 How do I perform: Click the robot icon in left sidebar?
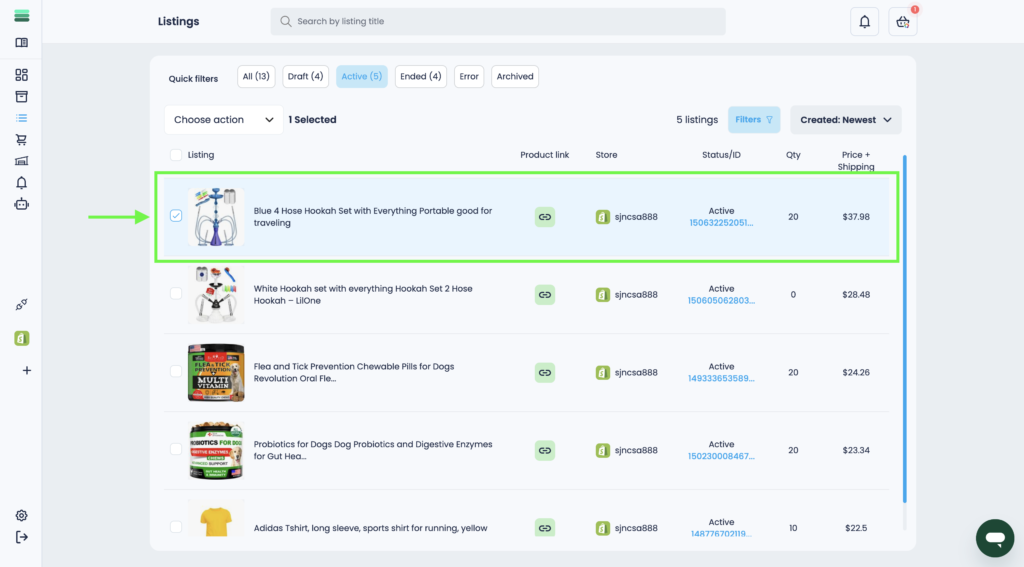(x=21, y=203)
